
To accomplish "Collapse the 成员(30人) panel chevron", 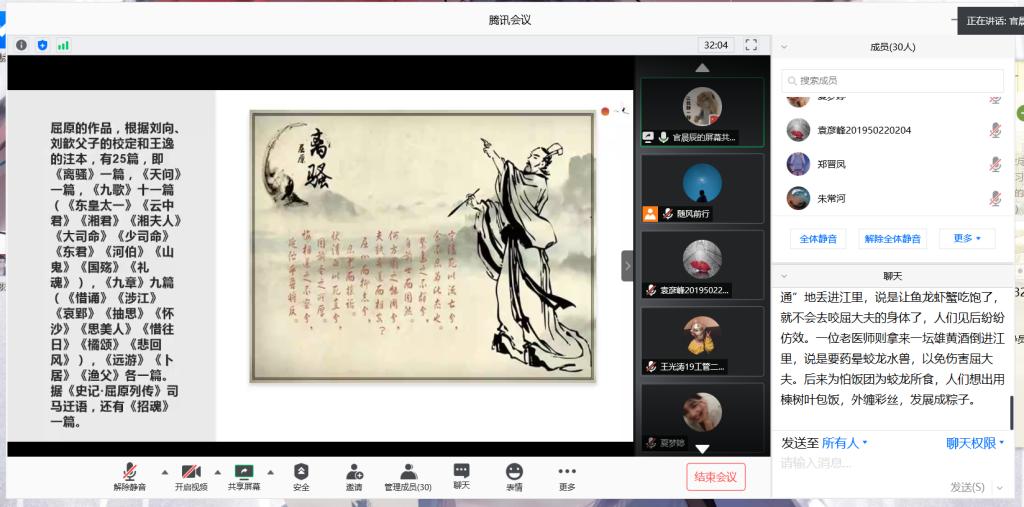I will [x=784, y=47].
